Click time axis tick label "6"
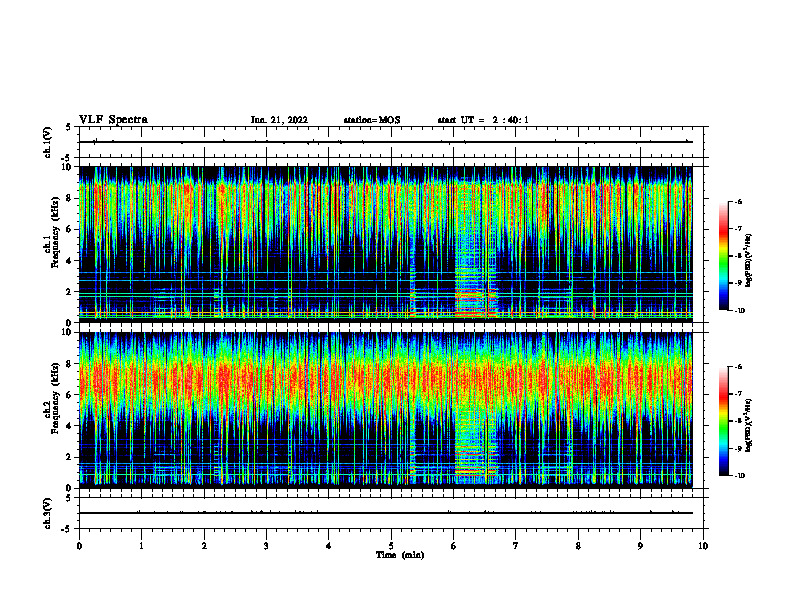The height and width of the screenshot is (612, 792). 453,546
